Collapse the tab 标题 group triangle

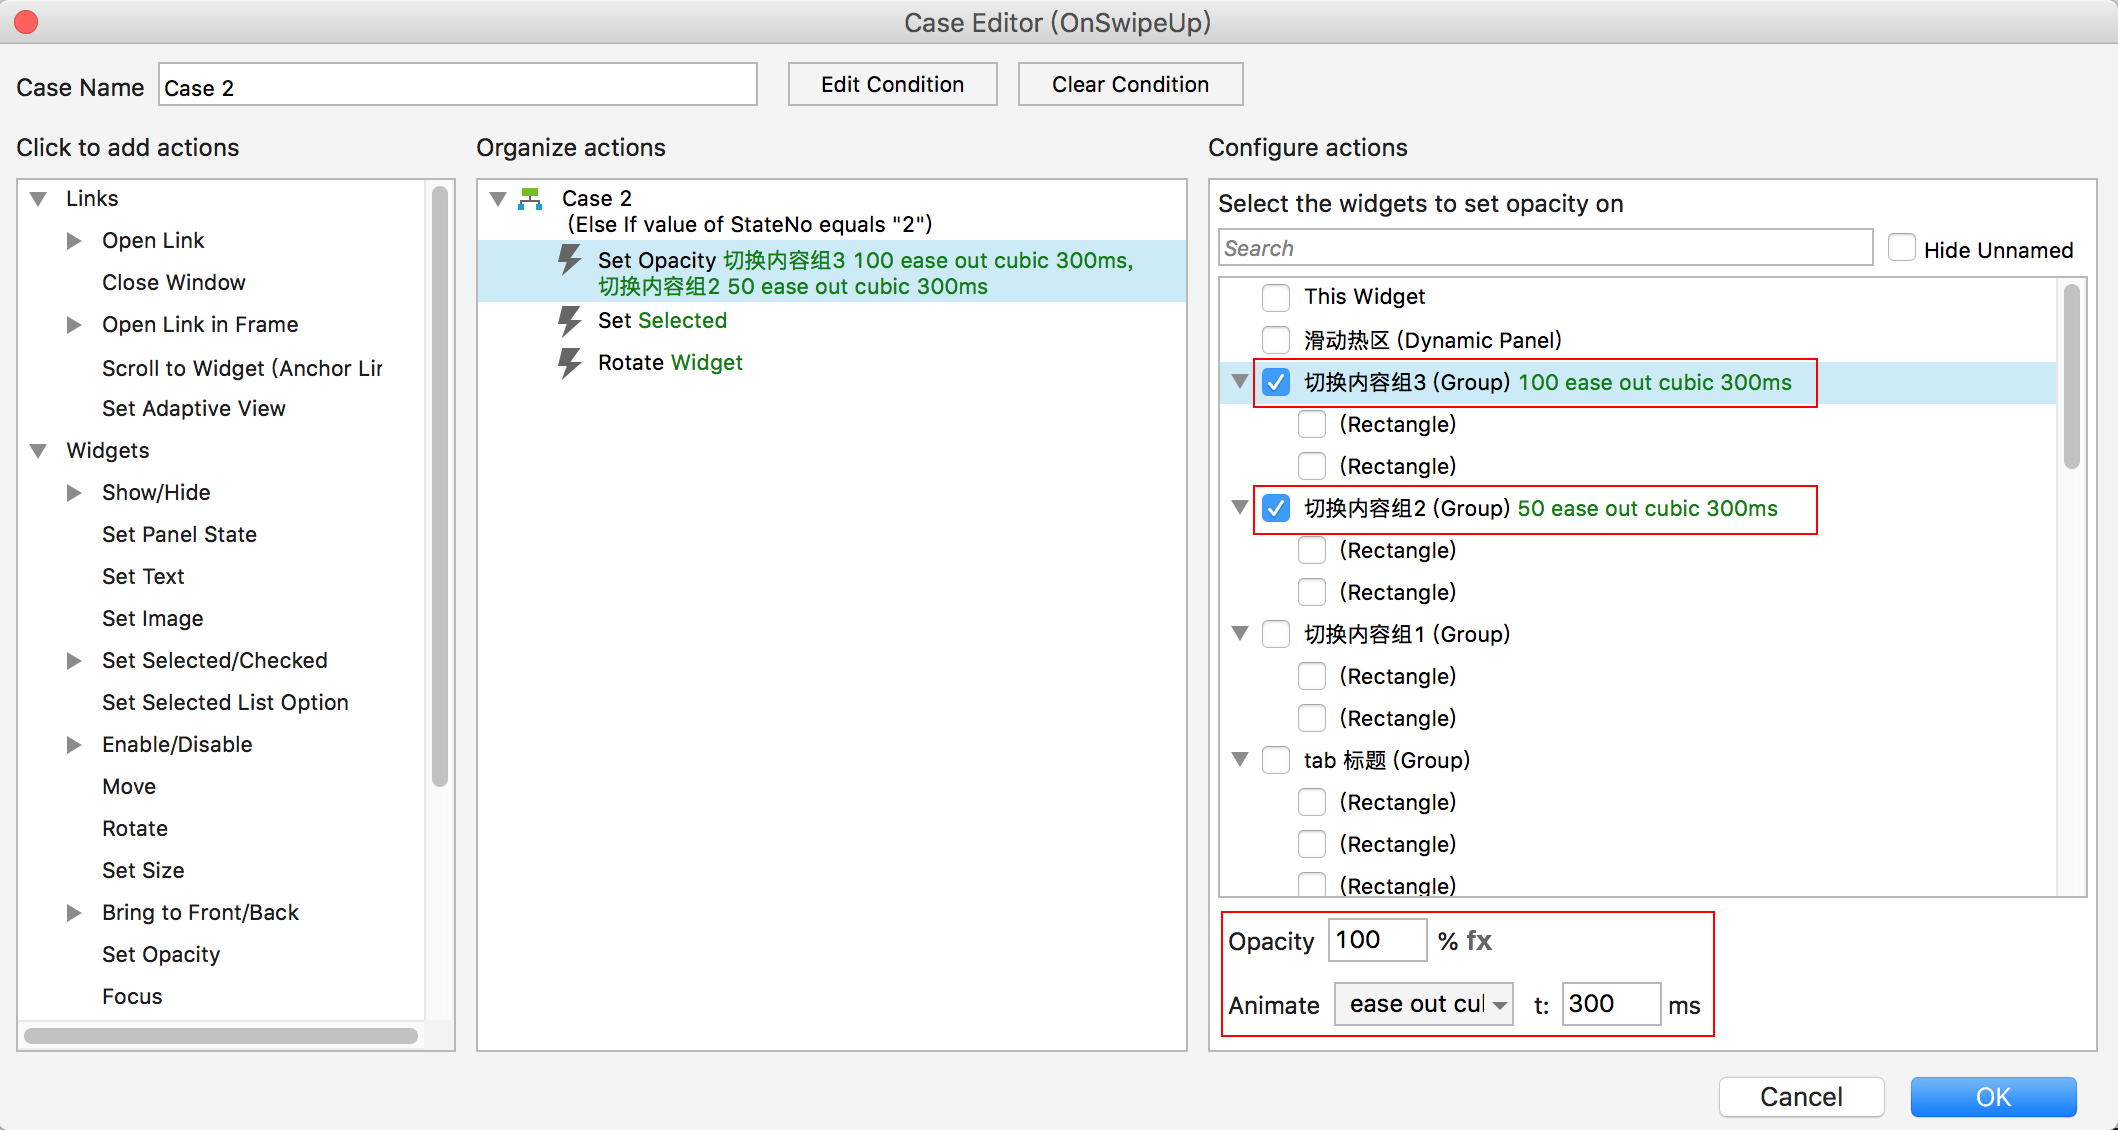point(1240,760)
